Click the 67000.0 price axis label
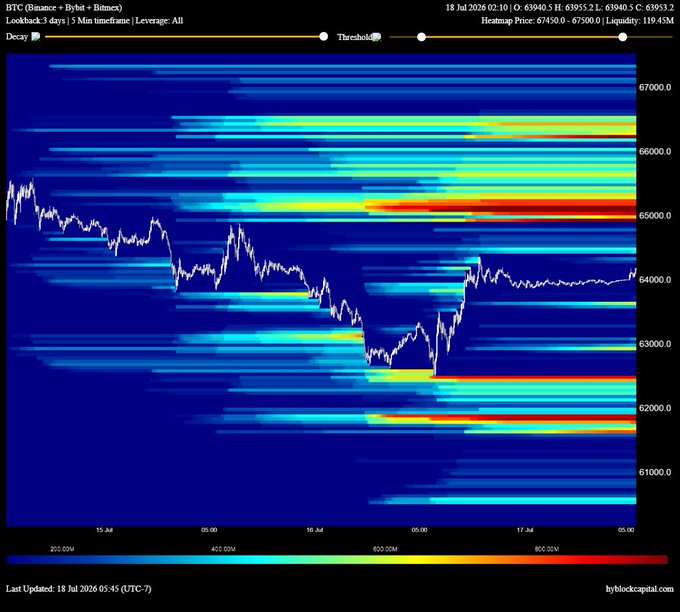Viewport: 680px width, 612px height. click(655, 87)
